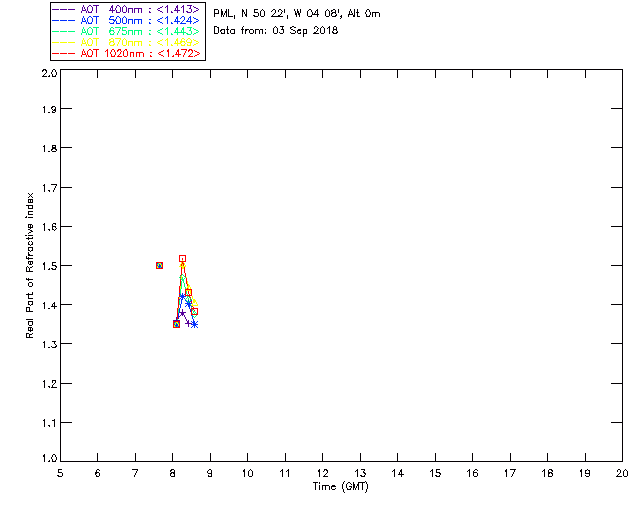Screen dimensions: 640x512
Task: Click the 1.9 tick label on y-axis
Action: (x=49, y=109)
